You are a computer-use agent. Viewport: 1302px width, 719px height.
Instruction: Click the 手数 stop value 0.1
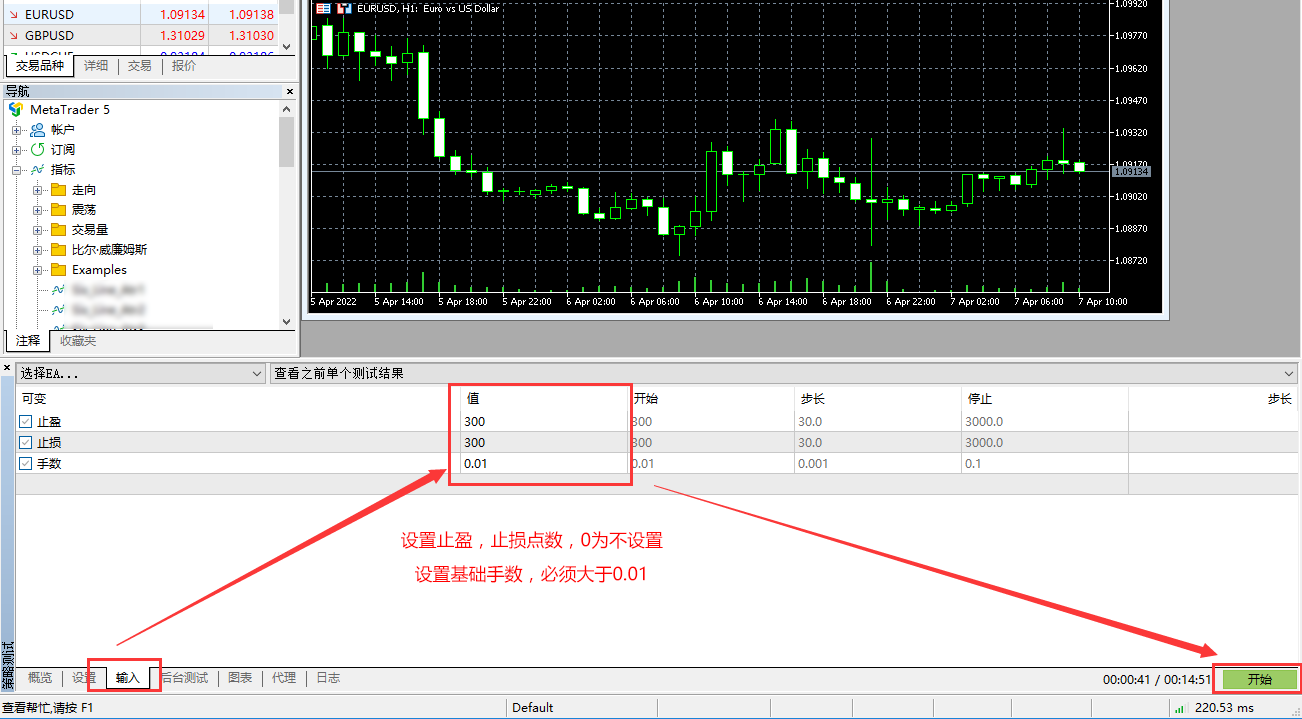pos(973,463)
